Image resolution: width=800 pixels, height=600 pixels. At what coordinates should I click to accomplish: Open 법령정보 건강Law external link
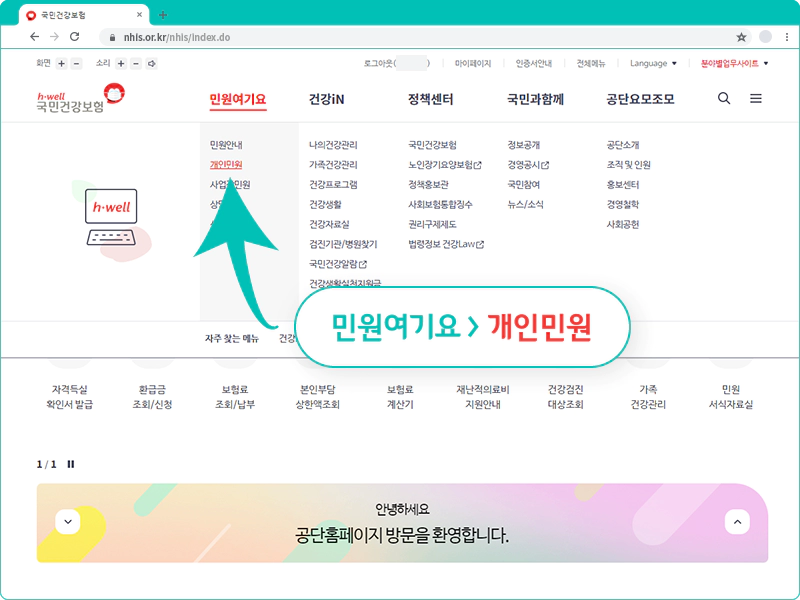click(x=446, y=244)
